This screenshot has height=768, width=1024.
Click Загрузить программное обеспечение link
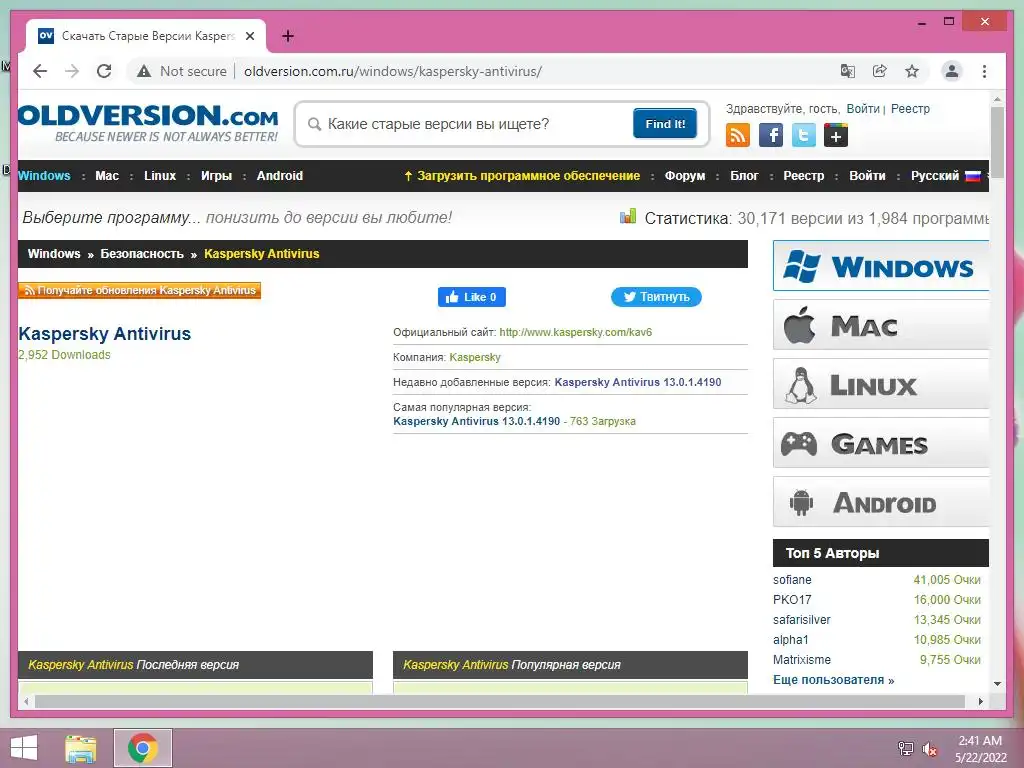point(522,176)
